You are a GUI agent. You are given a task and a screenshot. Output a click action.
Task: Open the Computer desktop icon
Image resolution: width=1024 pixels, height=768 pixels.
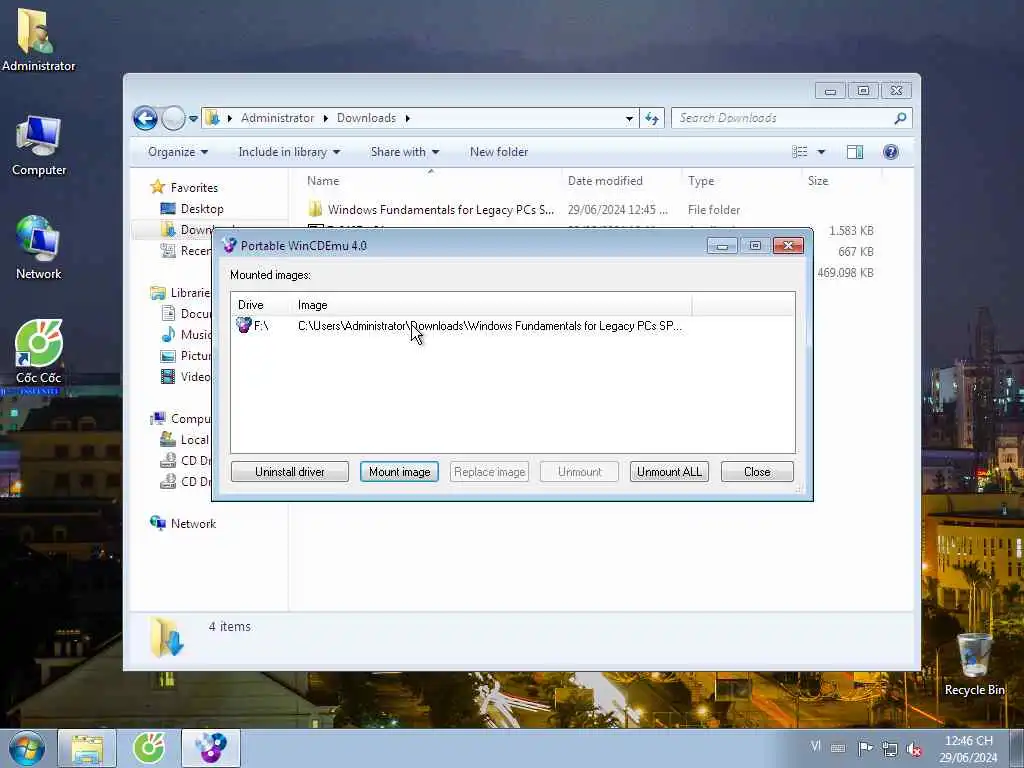pos(39,146)
